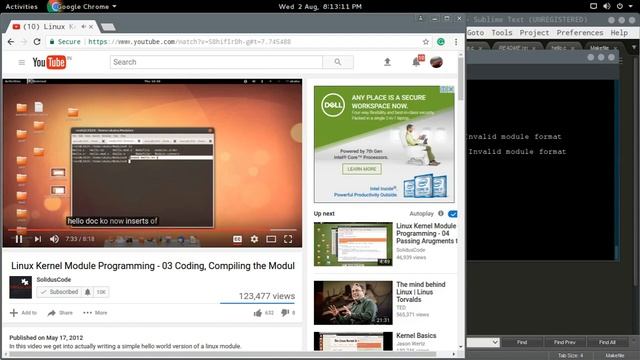Open system volume indicator
Viewport: 640px width, 360px height.
pos(607,6)
